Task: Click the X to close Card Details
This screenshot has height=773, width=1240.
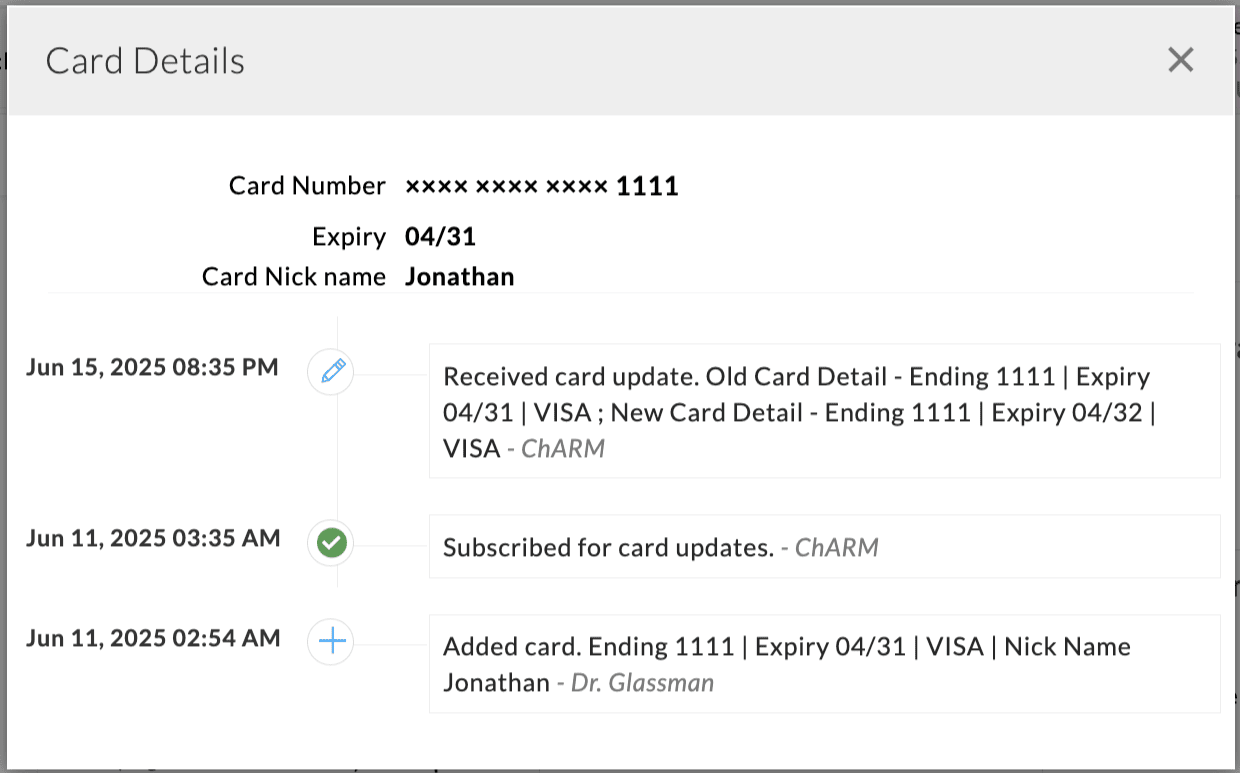Action: point(1181,60)
